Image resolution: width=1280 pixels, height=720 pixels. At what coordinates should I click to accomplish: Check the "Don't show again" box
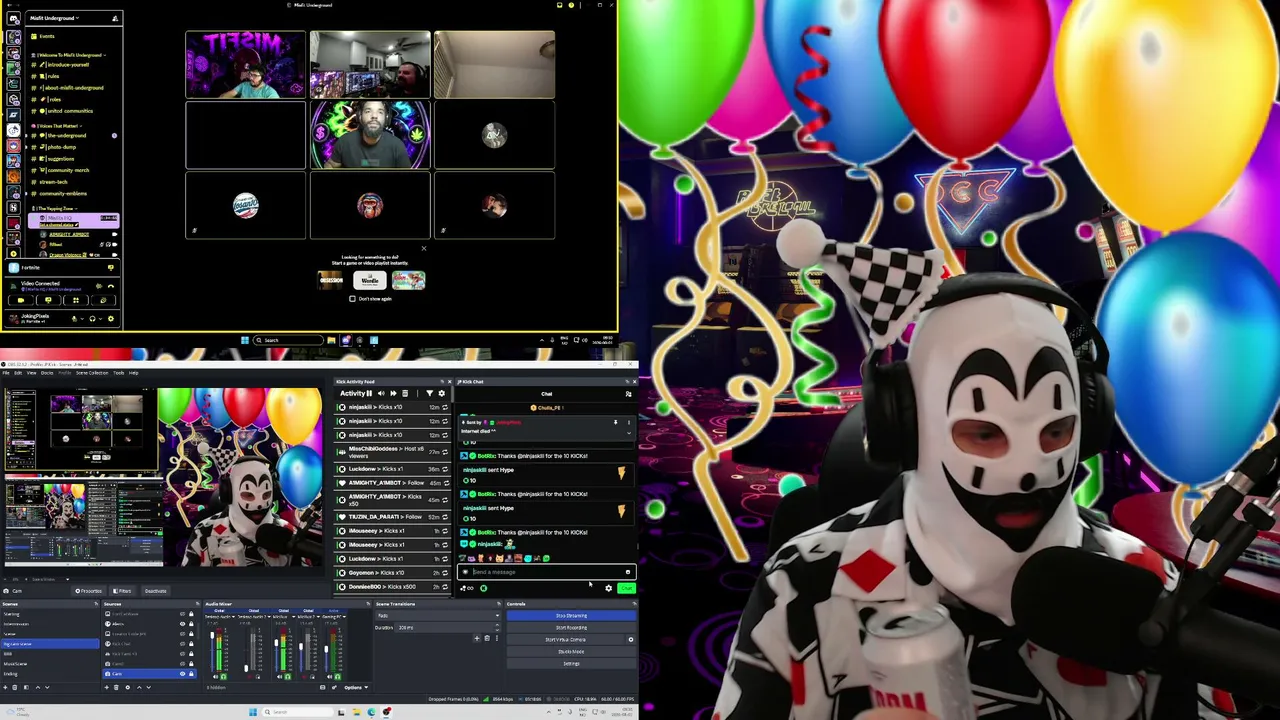tap(352, 299)
